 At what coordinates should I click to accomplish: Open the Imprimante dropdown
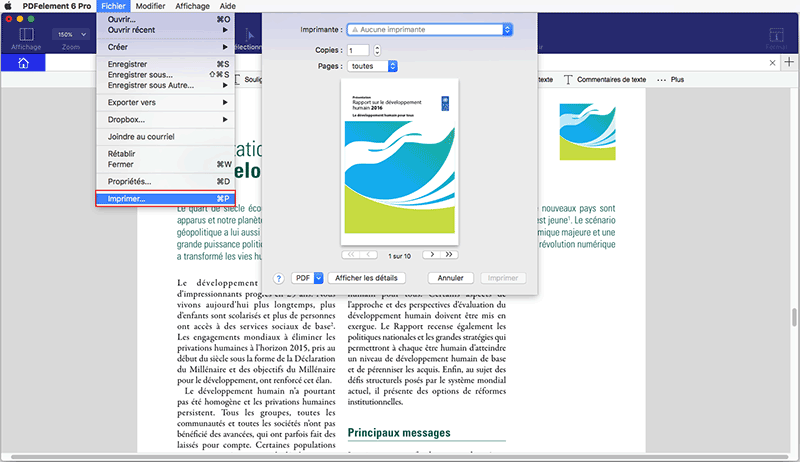tap(429, 30)
